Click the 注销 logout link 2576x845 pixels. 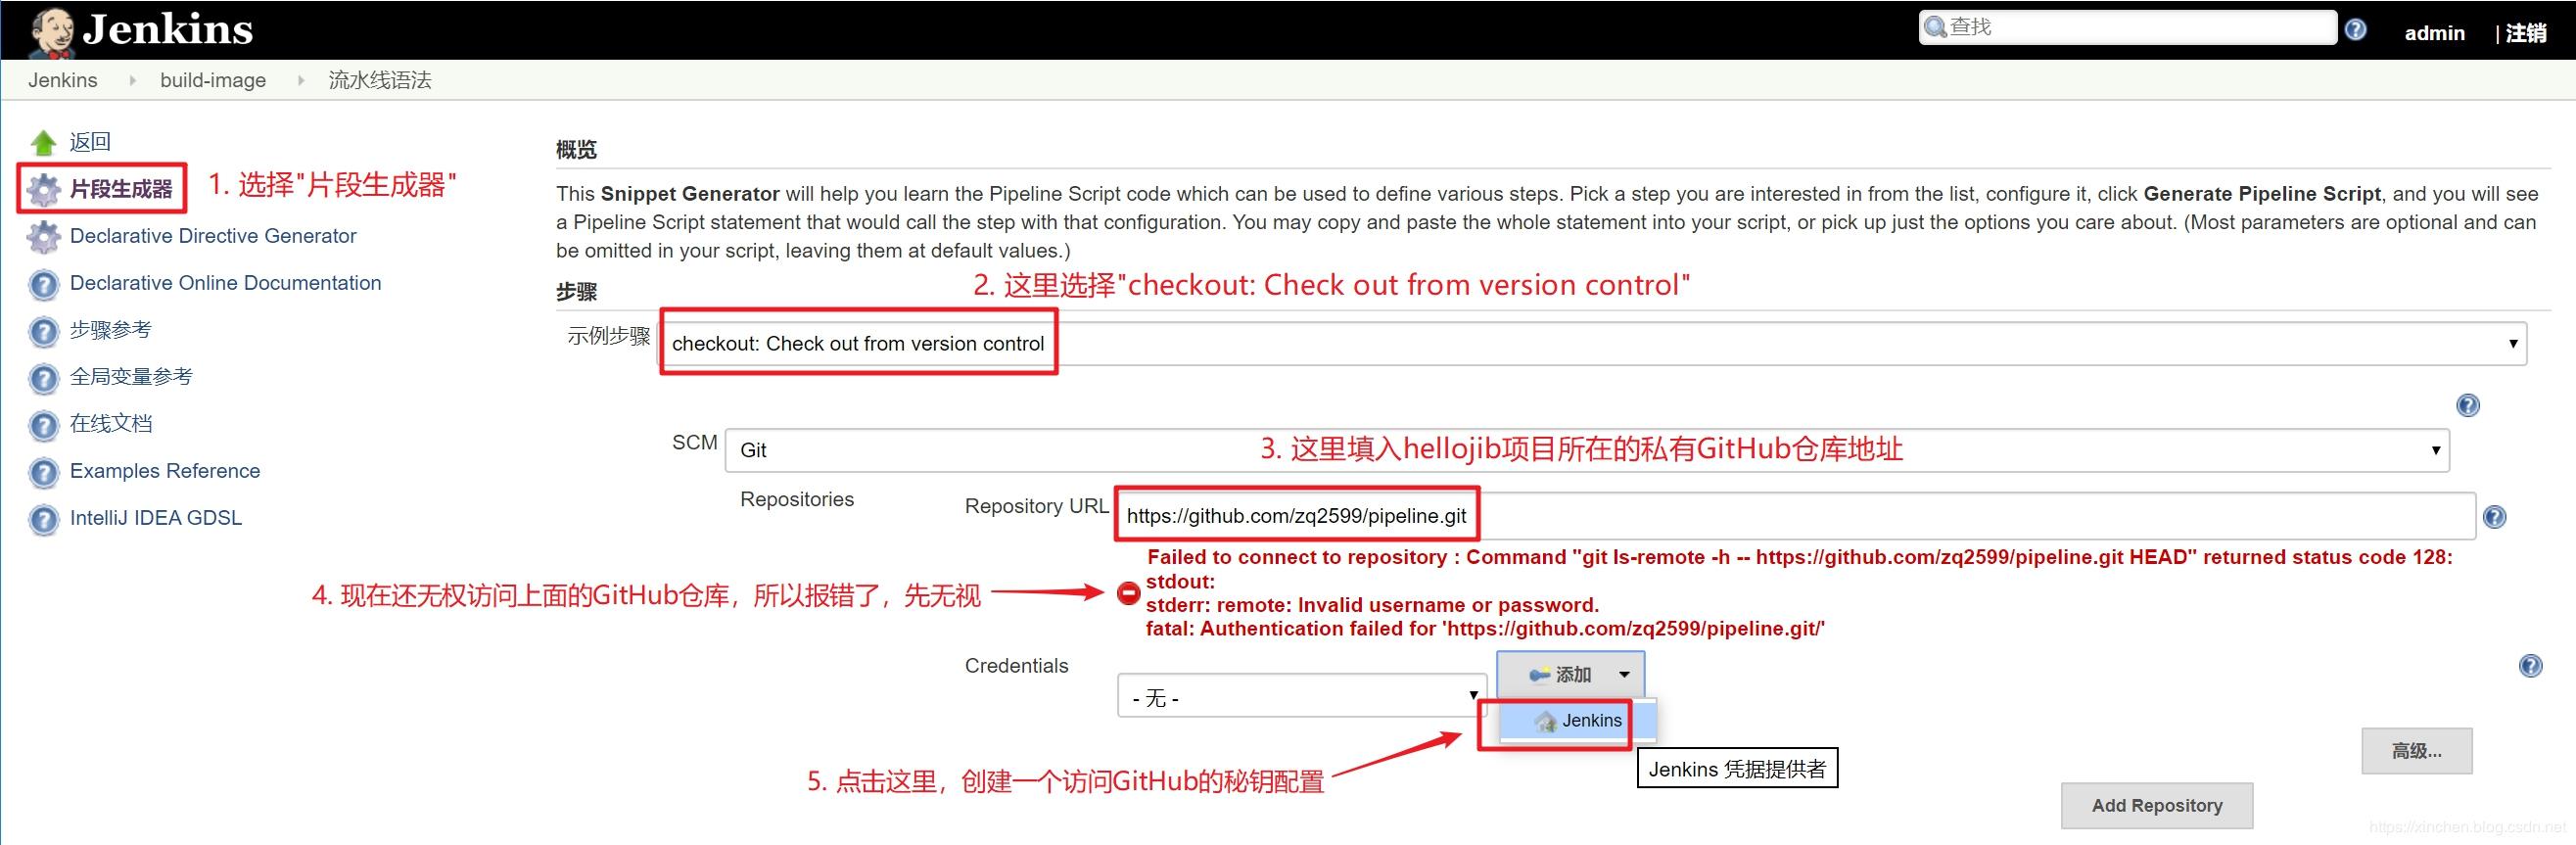click(2526, 33)
